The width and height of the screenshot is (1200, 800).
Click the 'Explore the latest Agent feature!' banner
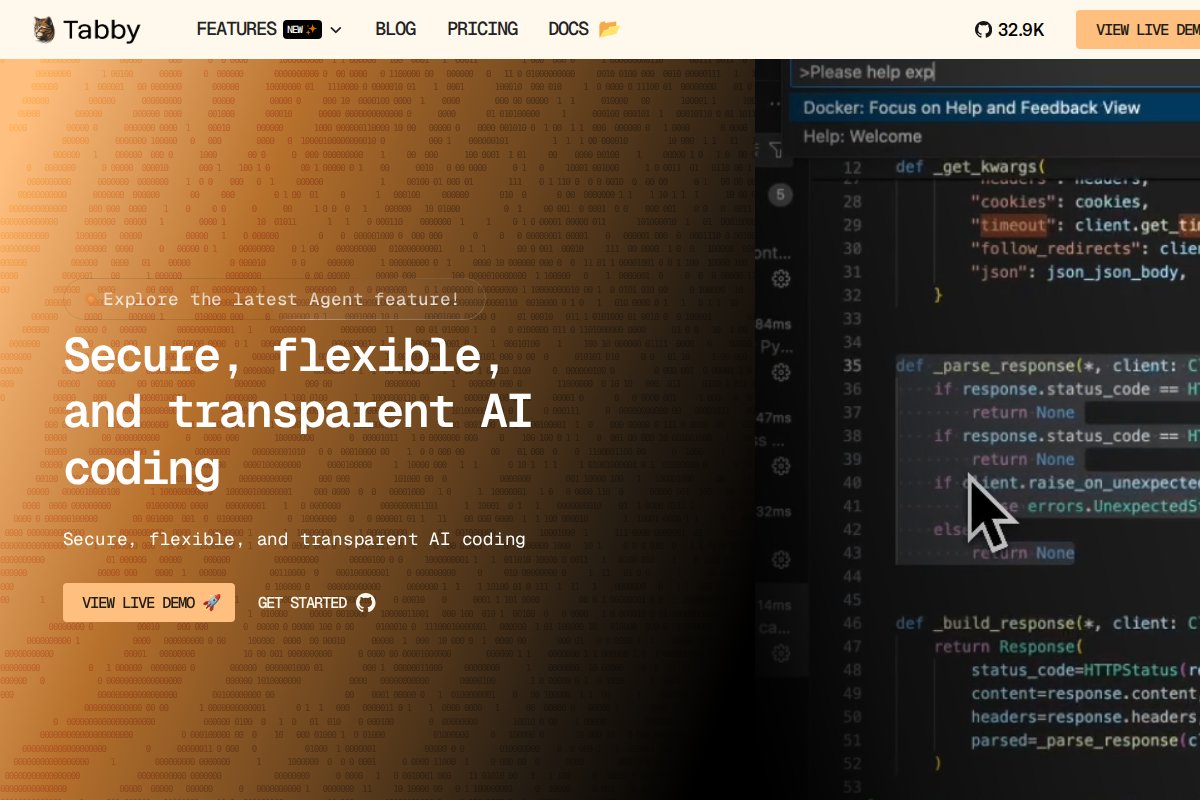[x=280, y=299]
